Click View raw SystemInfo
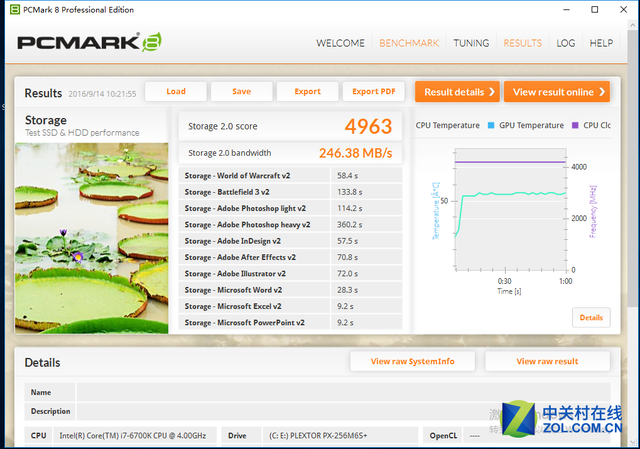Image resolution: width=640 pixels, height=449 pixels. [x=413, y=361]
